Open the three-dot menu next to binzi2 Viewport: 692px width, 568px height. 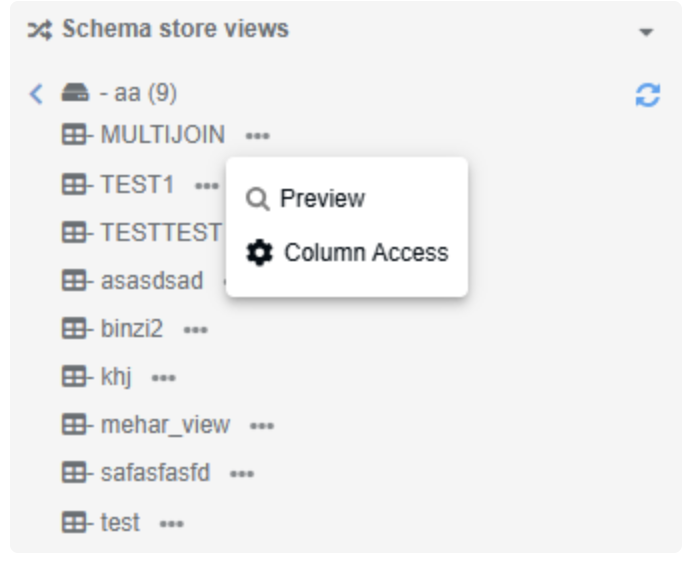pos(195,329)
